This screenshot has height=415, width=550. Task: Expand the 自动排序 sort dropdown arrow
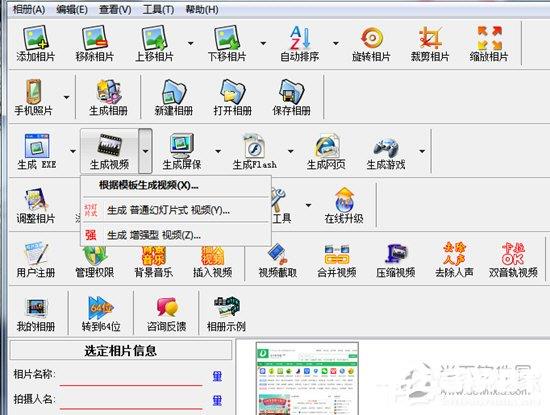coord(335,43)
